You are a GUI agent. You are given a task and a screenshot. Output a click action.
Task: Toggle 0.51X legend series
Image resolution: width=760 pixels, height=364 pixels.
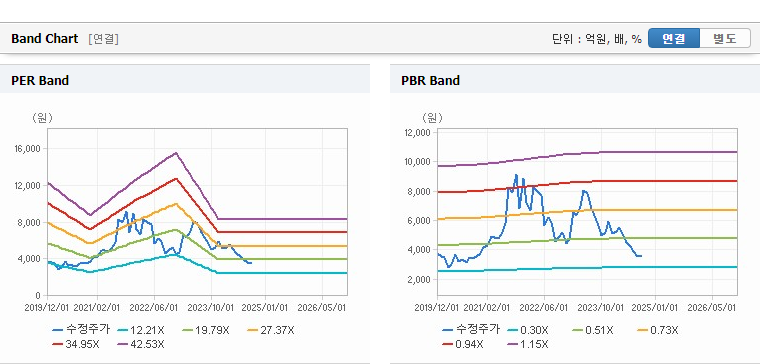click(x=593, y=331)
